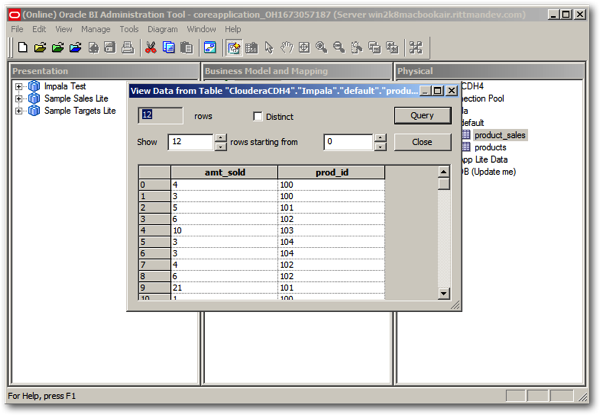The width and height of the screenshot is (600, 415).
Task: Click the Print toolbar icon
Action: (x=127, y=47)
